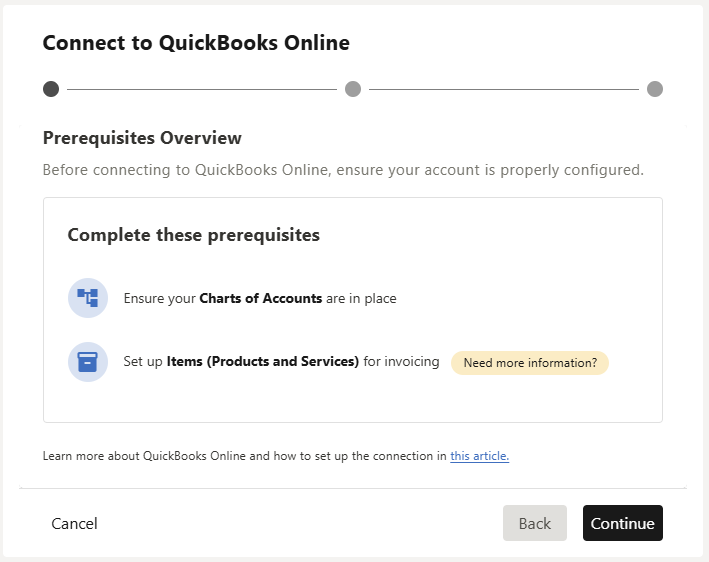Select the first step indicator dot
The image size is (709, 562).
click(51, 89)
